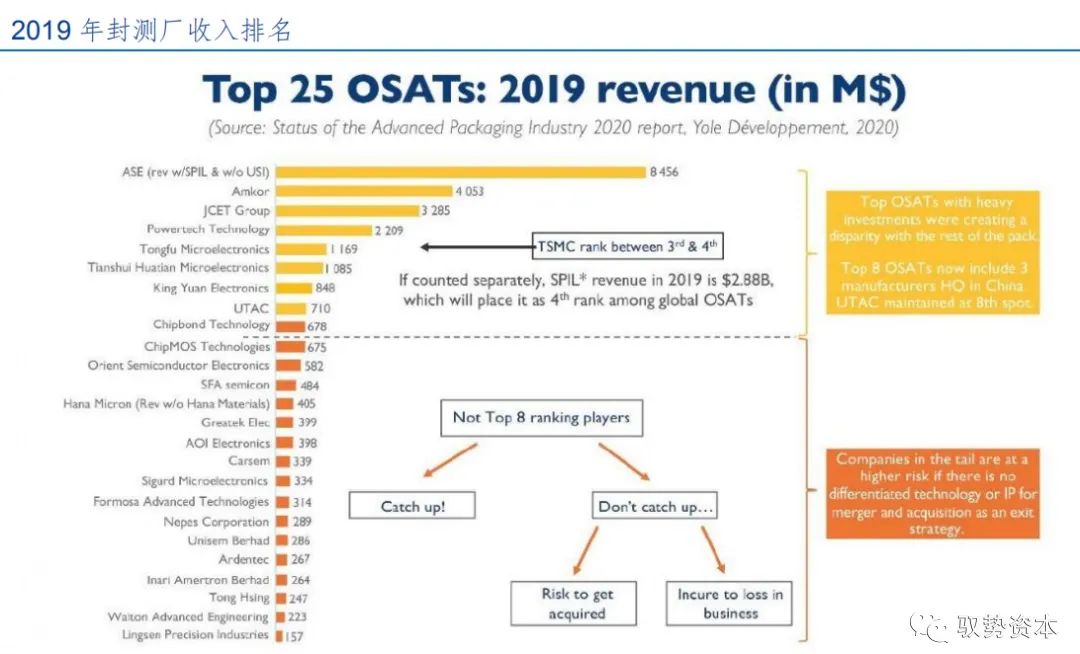Select the "Catch up!" box
Screen dimensions: 1080x654
coord(412,506)
